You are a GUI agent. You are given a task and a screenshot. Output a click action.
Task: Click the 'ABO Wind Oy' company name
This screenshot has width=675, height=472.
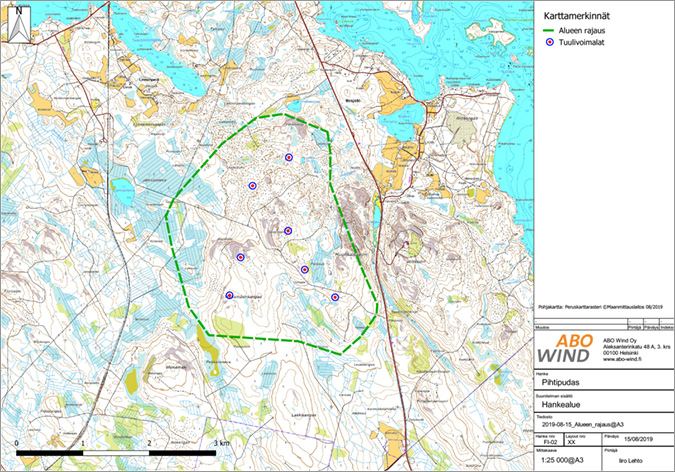pos(619,340)
